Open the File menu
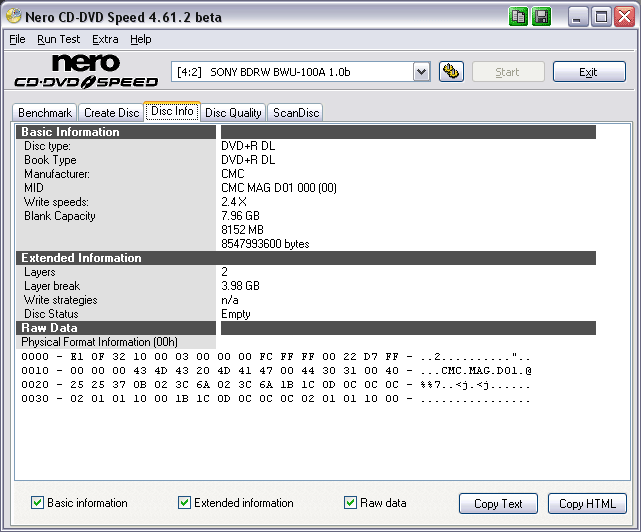 pyautogui.click(x=17, y=39)
